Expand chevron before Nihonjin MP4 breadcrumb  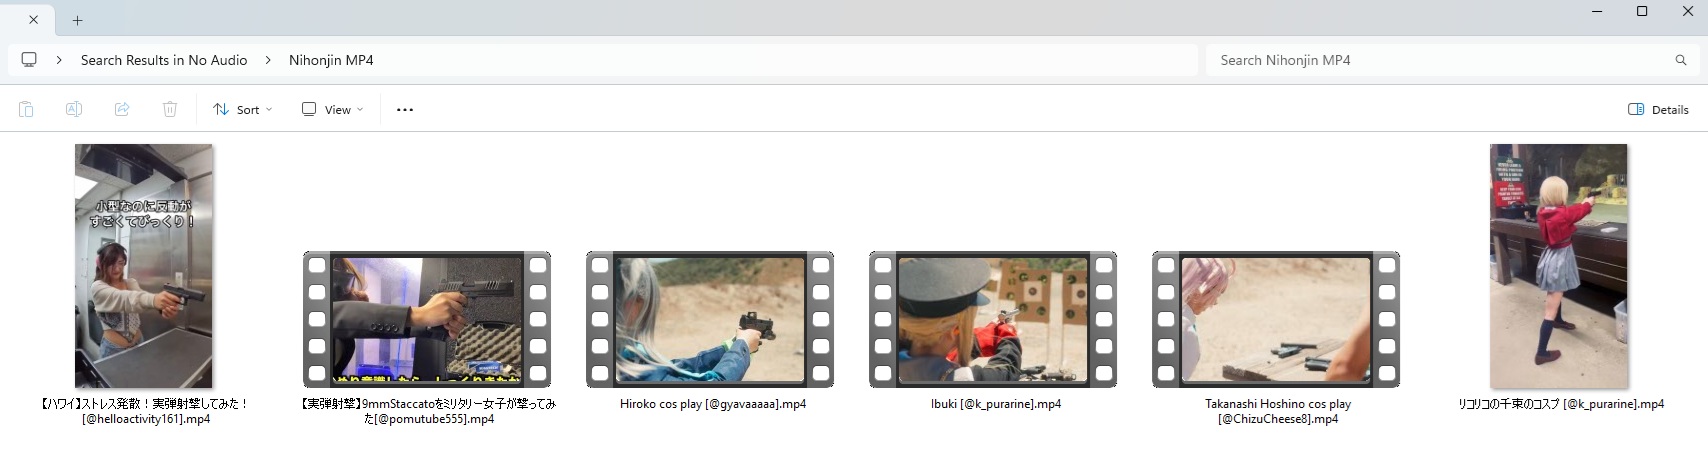268,60
